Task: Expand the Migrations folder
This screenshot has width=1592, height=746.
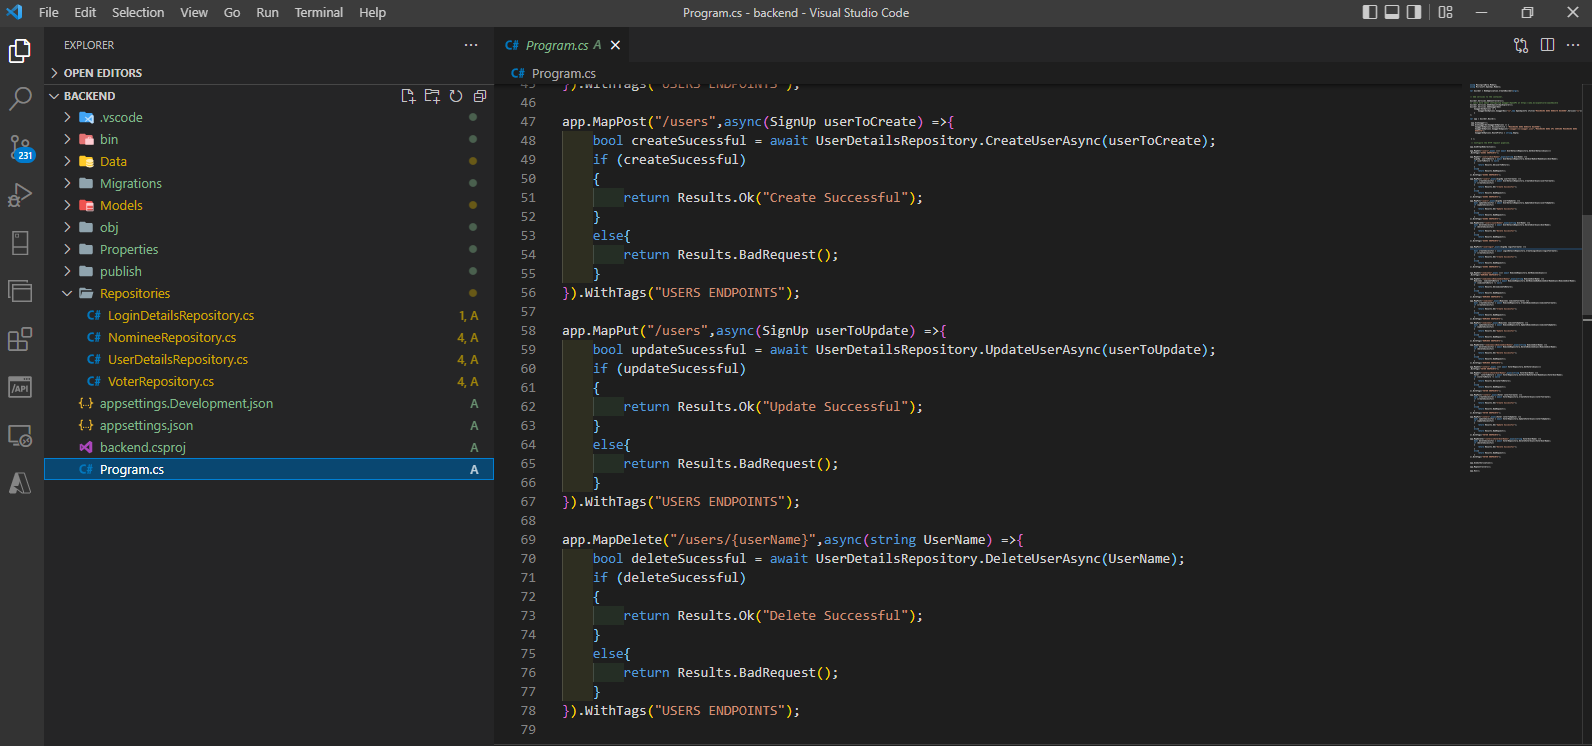Action: click(130, 183)
